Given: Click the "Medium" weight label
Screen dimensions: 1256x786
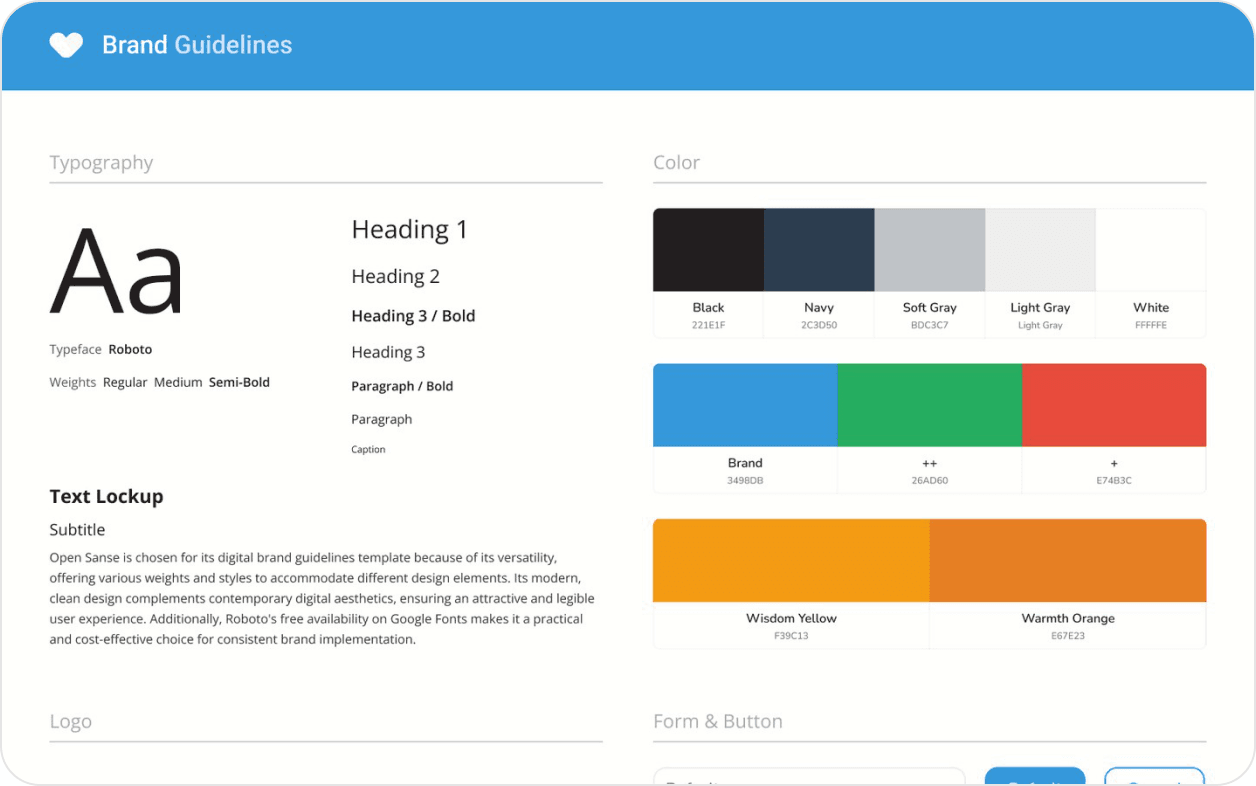Looking at the screenshot, I should [x=178, y=382].
